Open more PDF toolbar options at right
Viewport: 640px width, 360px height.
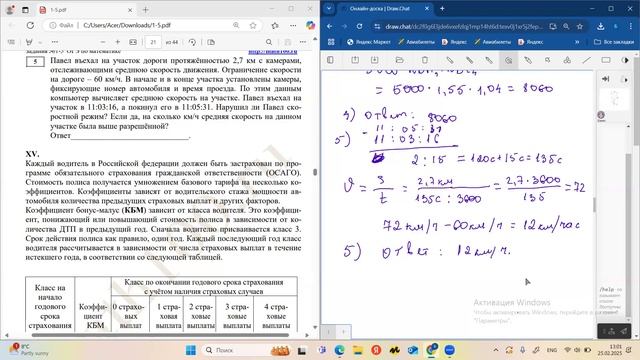302,42
